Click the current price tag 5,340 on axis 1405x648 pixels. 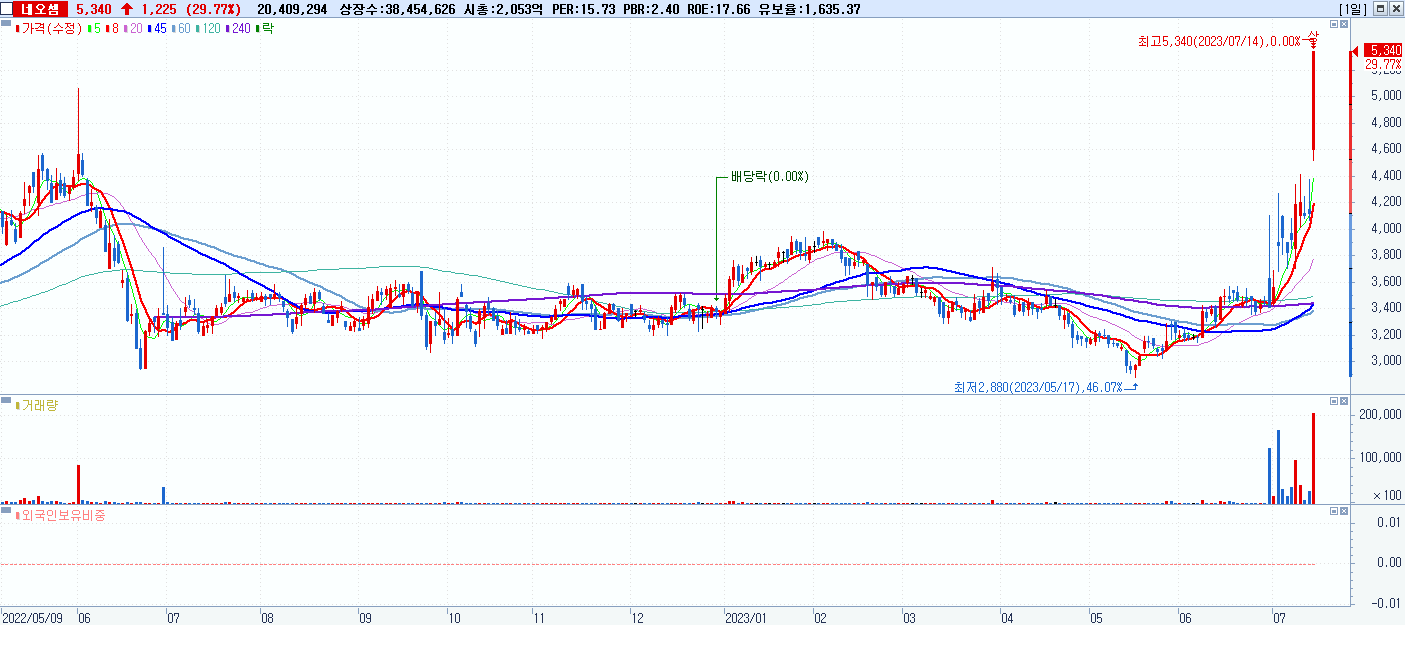[x=1384, y=50]
